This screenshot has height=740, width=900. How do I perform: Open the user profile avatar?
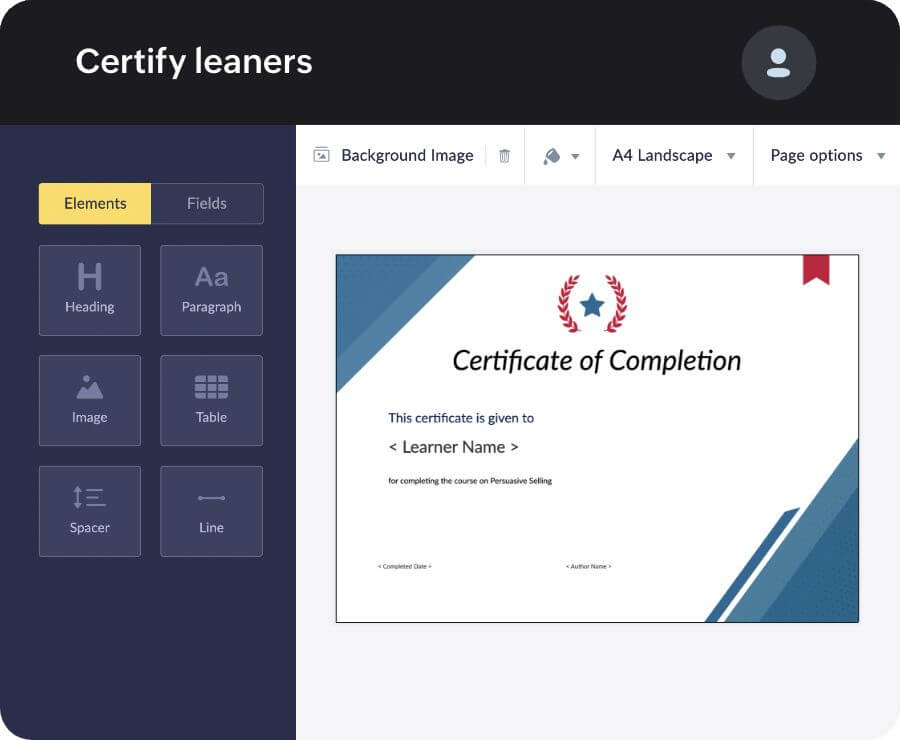point(779,62)
